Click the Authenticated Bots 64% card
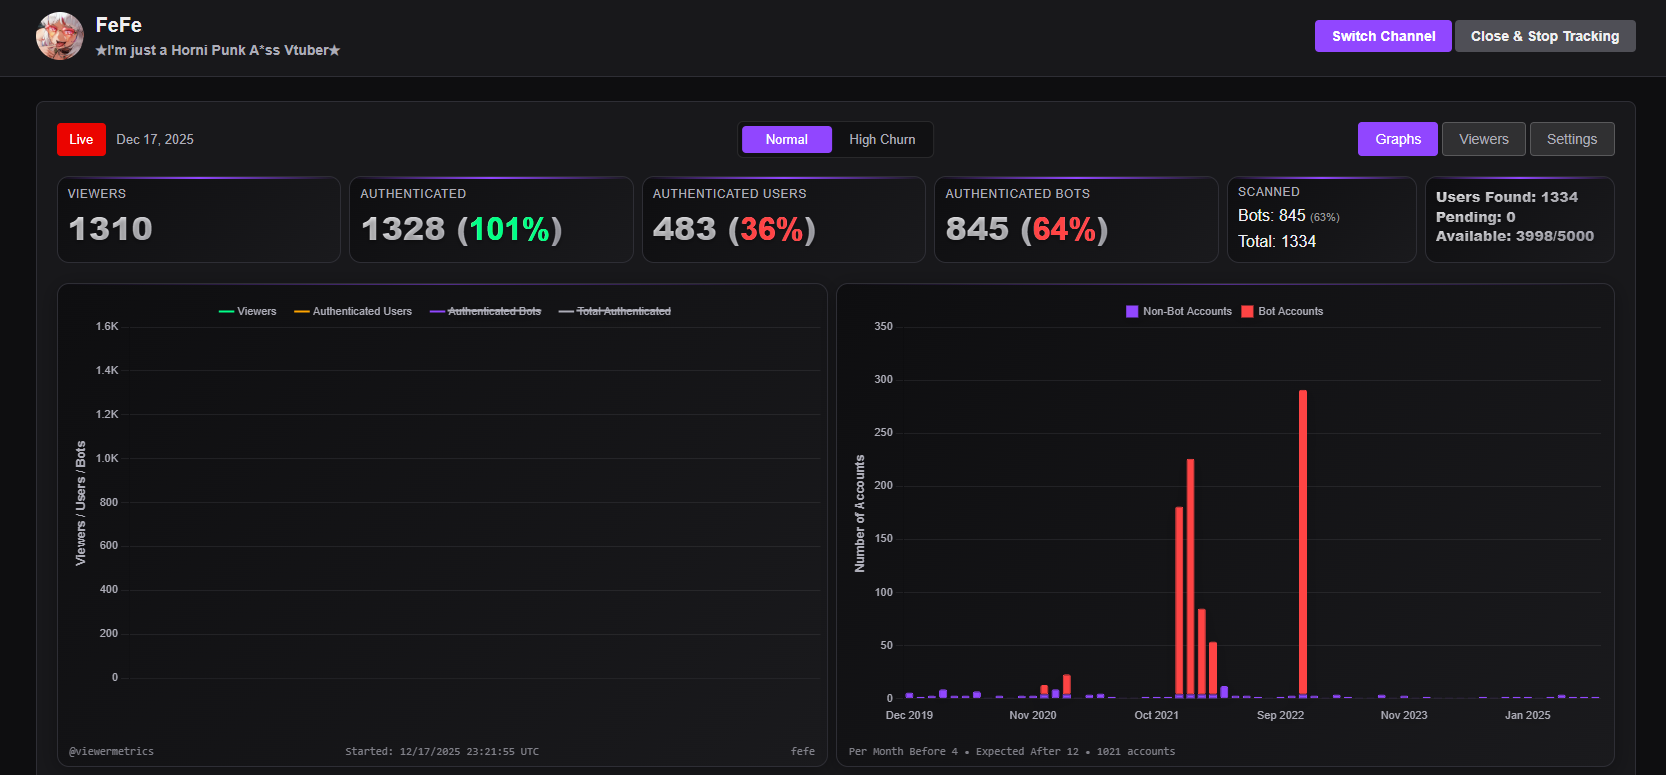Screen dimensions: 1666x775 [1076, 220]
